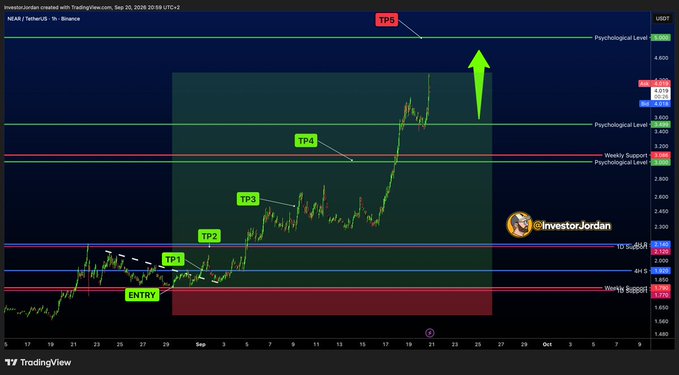This screenshot has width=679, height=375.
Task: Click the TP1 label
Action: click(173, 259)
